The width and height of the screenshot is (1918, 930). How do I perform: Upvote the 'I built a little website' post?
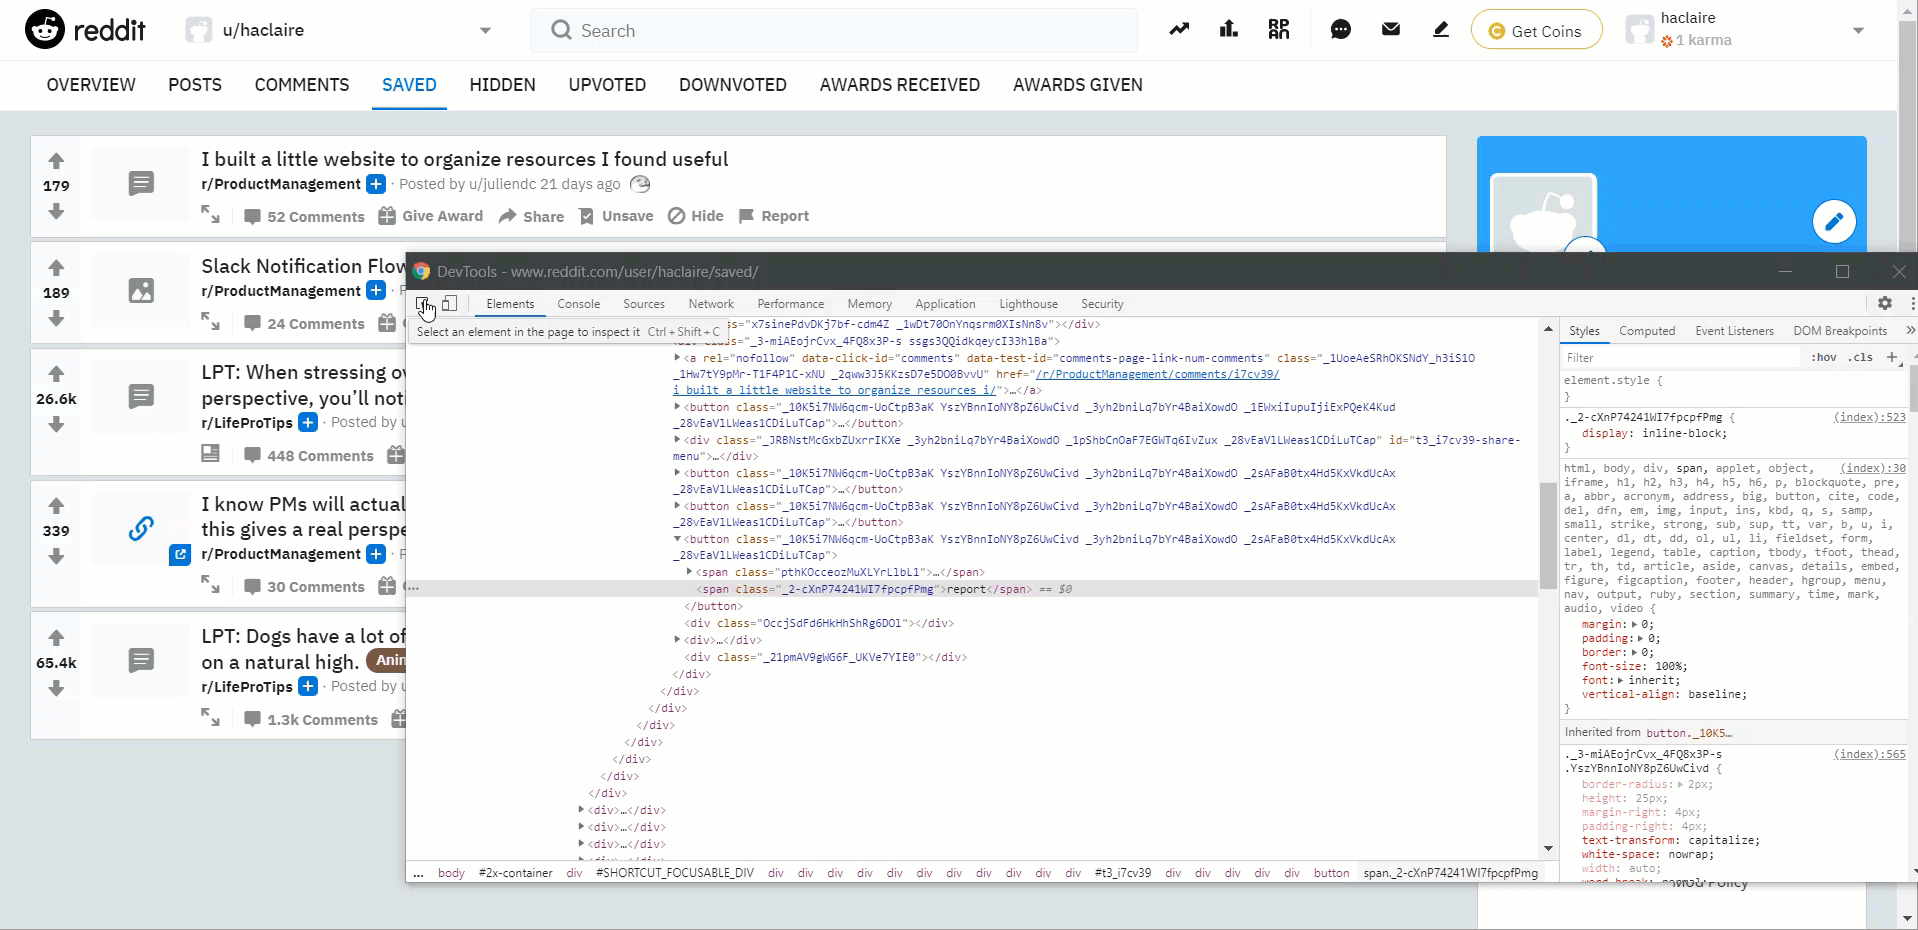pyautogui.click(x=56, y=160)
